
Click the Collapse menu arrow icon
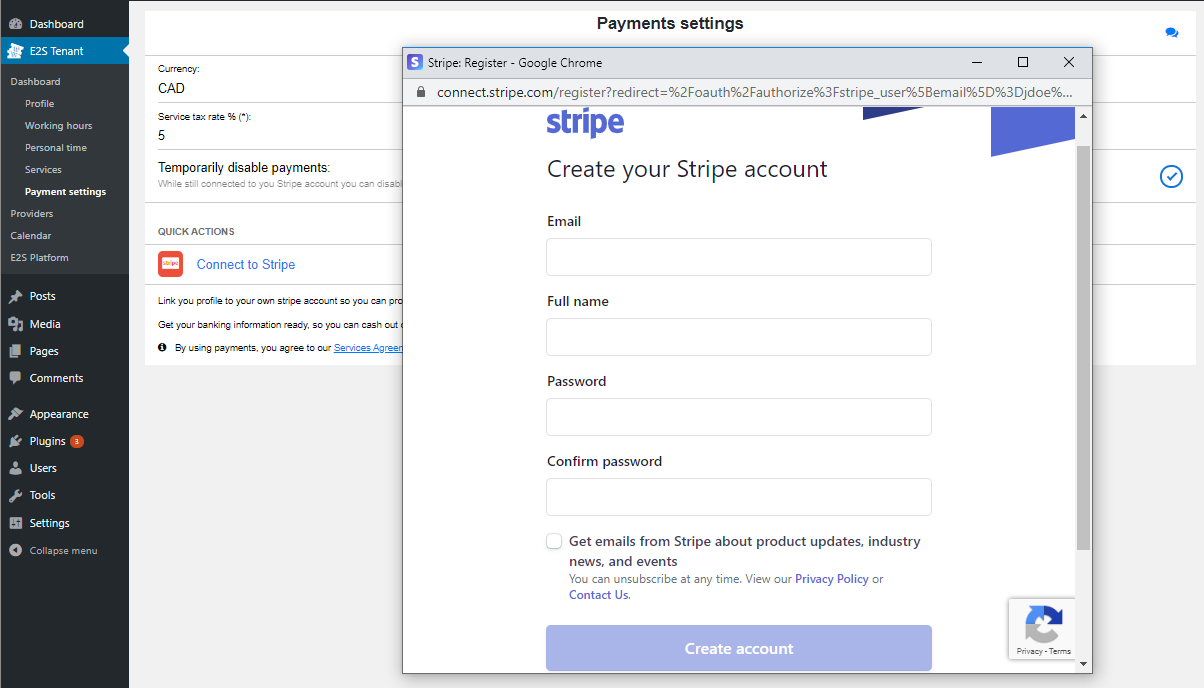point(15,550)
